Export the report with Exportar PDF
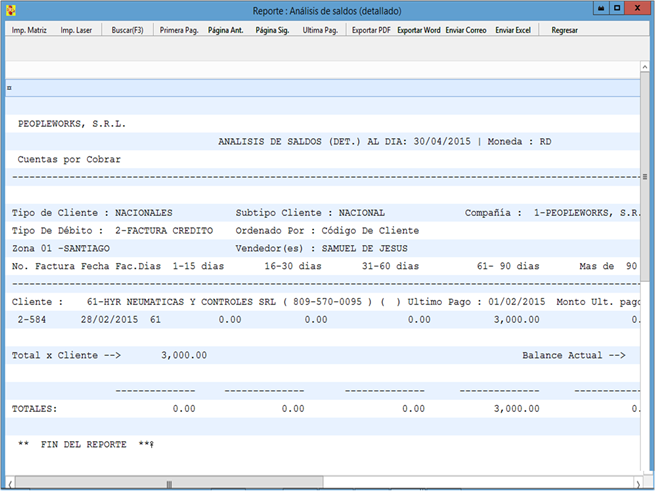This screenshot has width=655, height=491. [371, 31]
